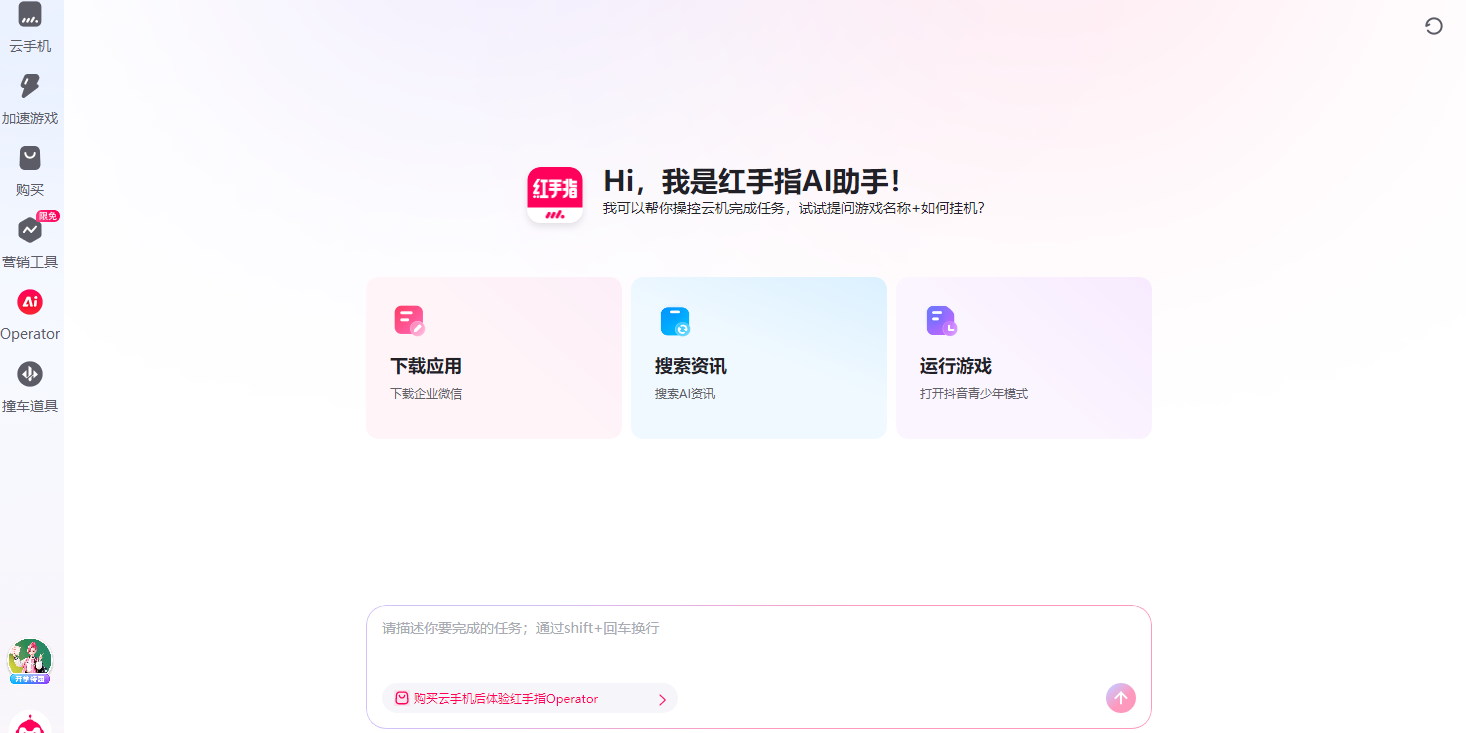Image resolution: width=1466 pixels, height=733 pixels.
Task: Click the refresh icon at top right
Action: point(1434,26)
